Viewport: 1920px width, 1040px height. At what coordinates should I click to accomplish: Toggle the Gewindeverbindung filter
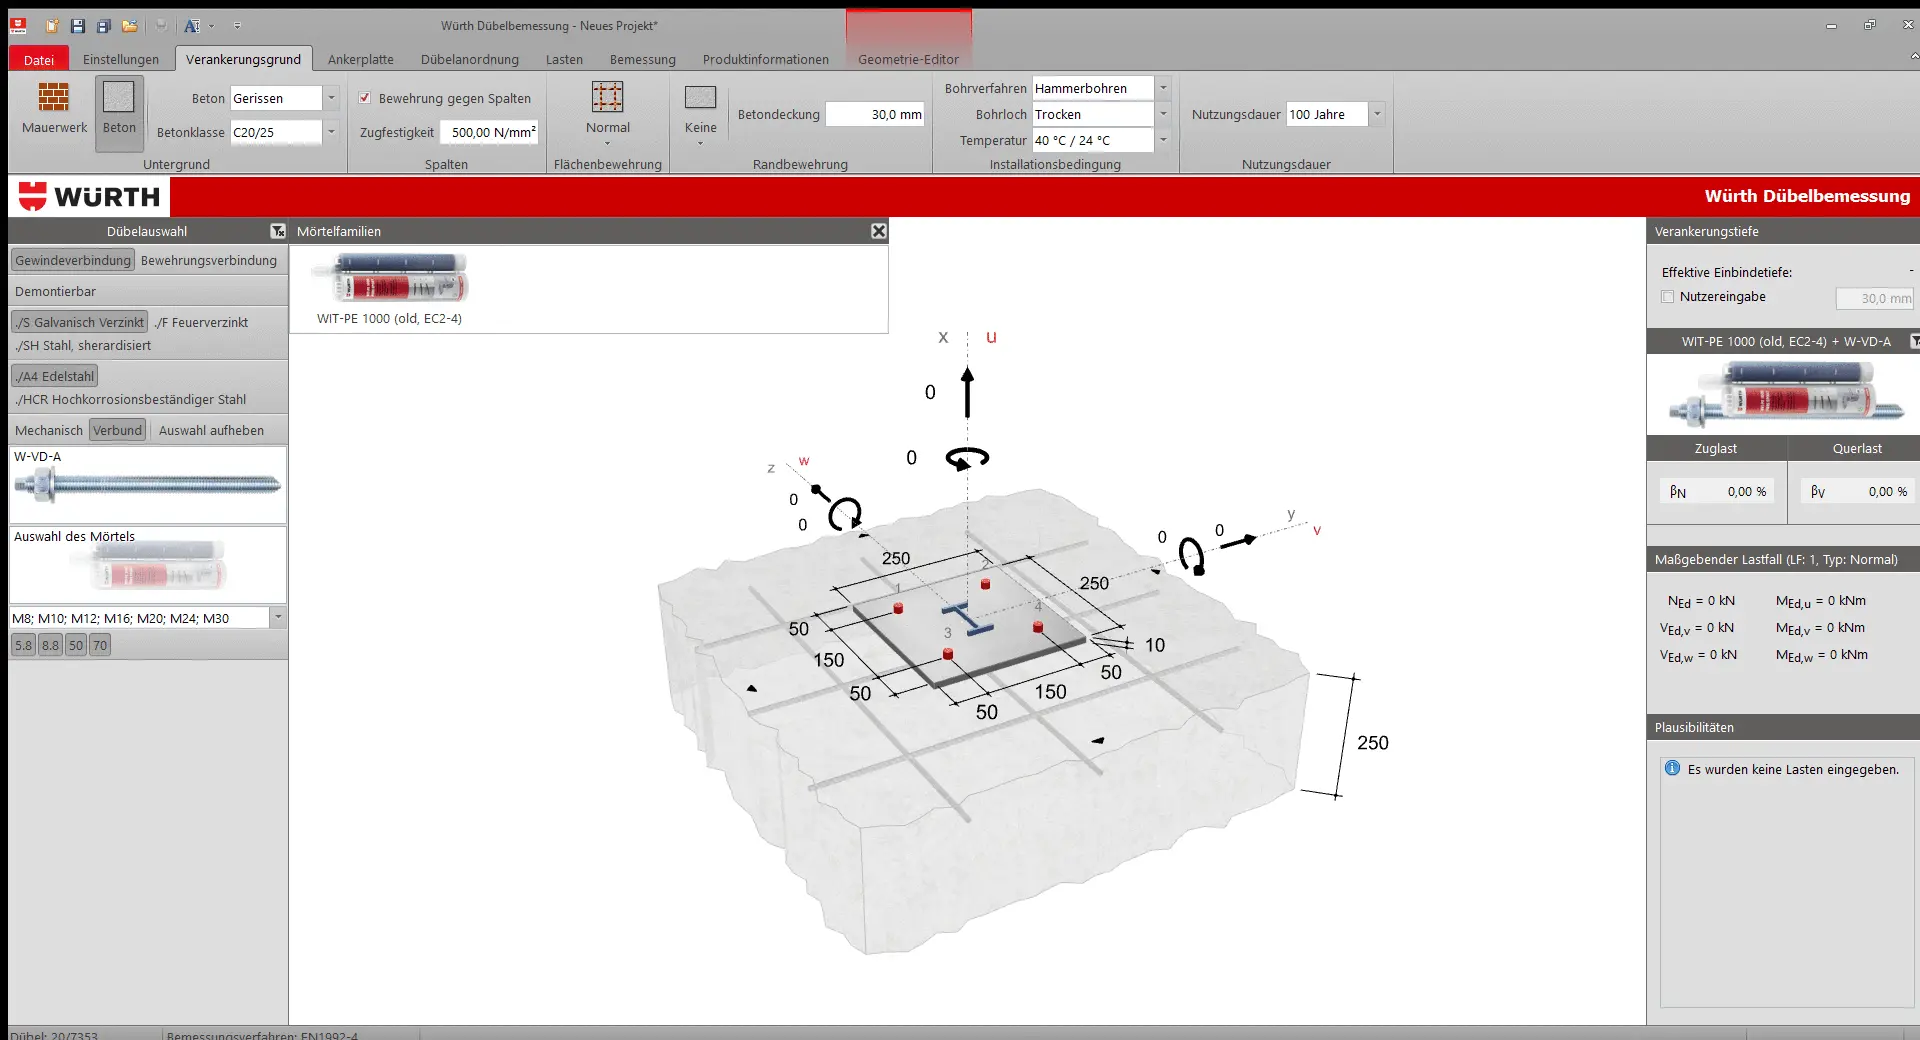tap(73, 260)
